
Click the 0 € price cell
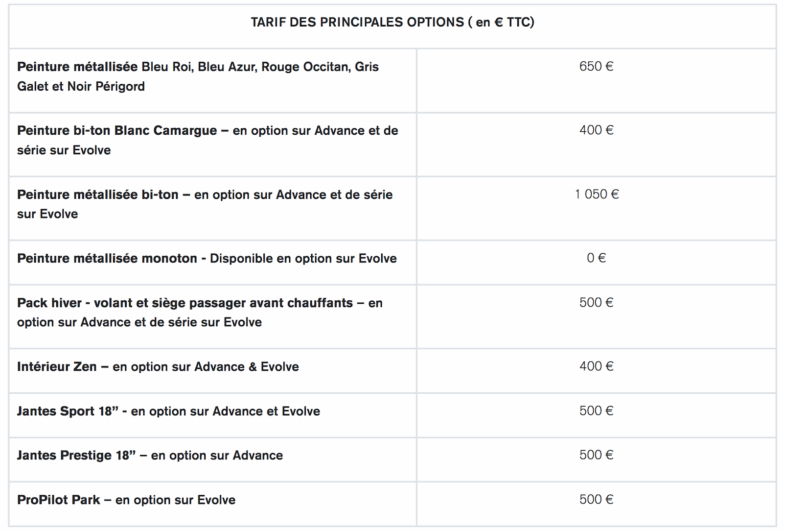(x=596, y=258)
